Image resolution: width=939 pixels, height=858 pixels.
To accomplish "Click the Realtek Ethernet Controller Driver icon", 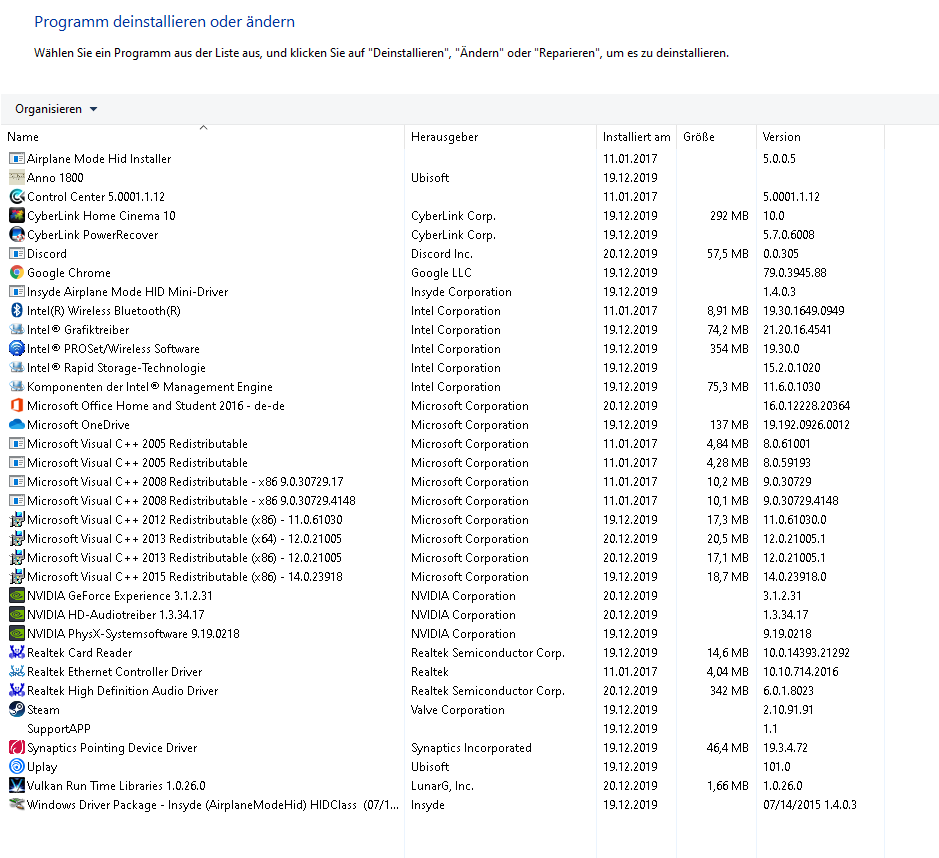I will (x=17, y=672).
